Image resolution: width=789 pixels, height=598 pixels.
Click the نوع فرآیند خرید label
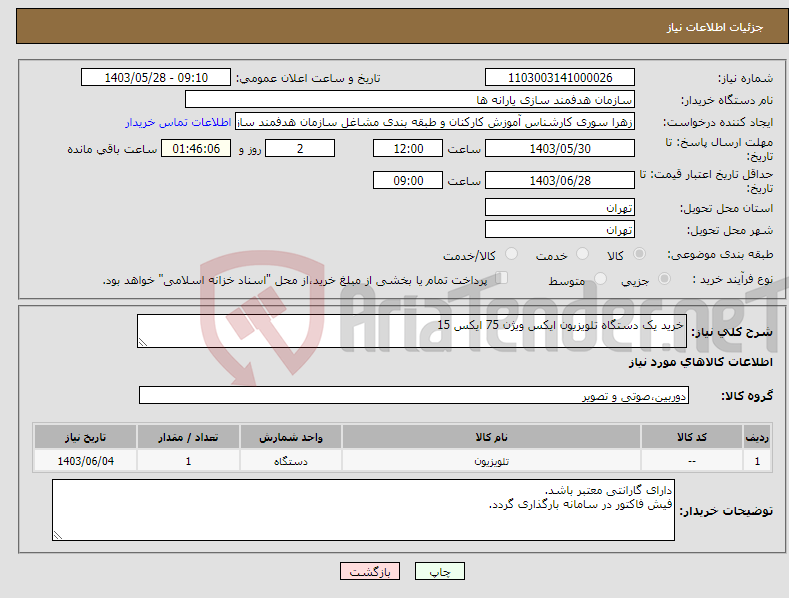(733, 279)
